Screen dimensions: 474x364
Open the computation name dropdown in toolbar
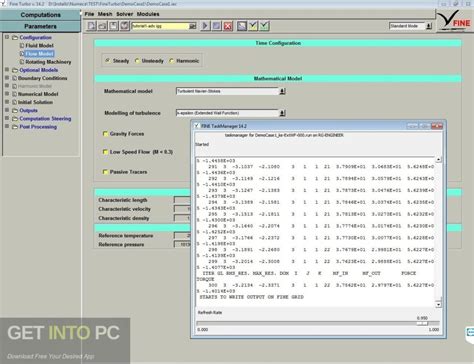click(x=193, y=26)
